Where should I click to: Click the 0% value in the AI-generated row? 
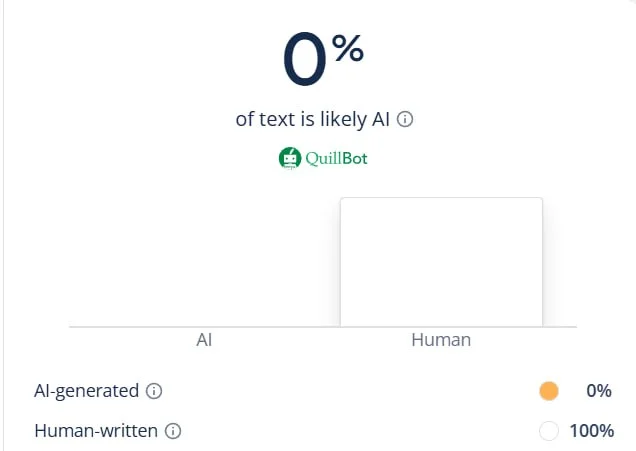pos(599,391)
